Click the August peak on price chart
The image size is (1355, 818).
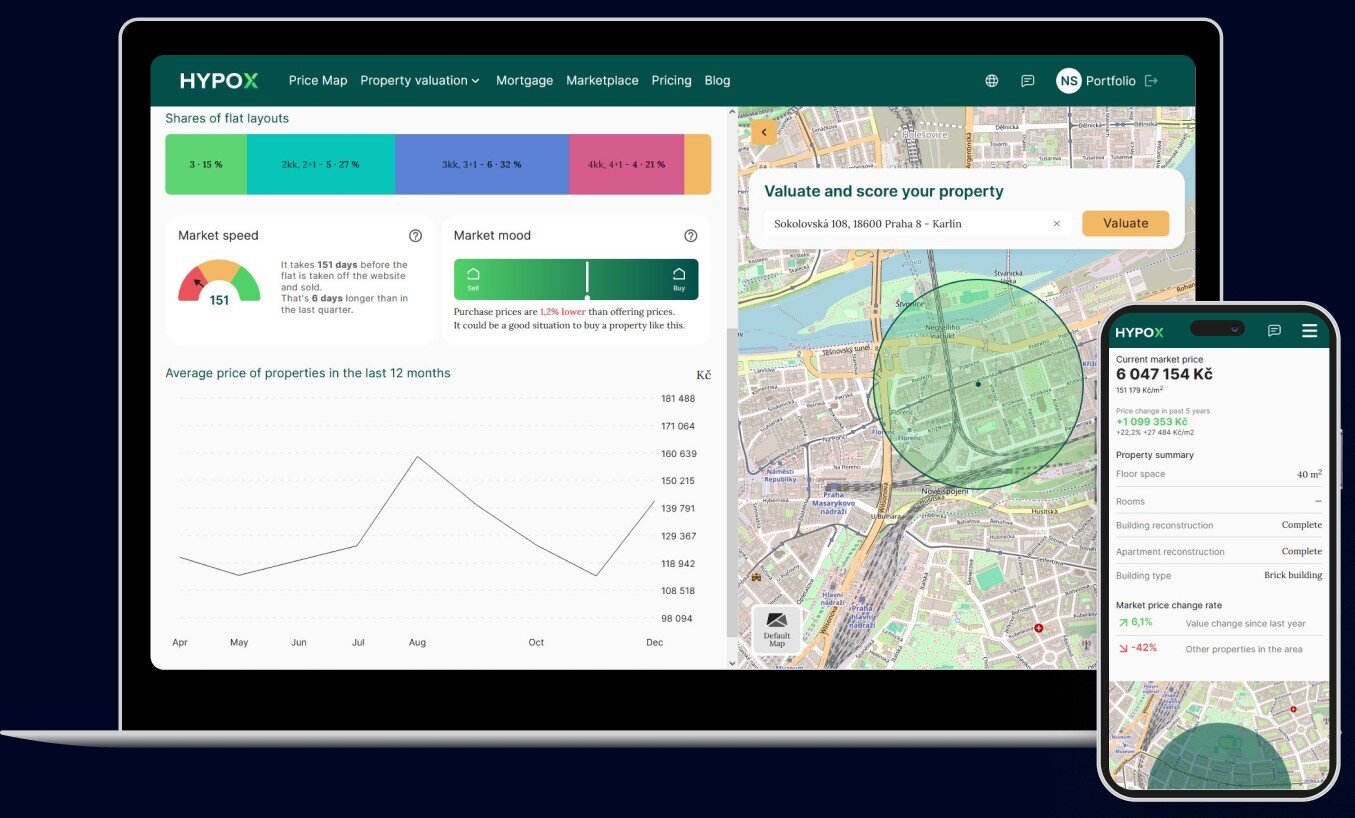(x=417, y=457)
